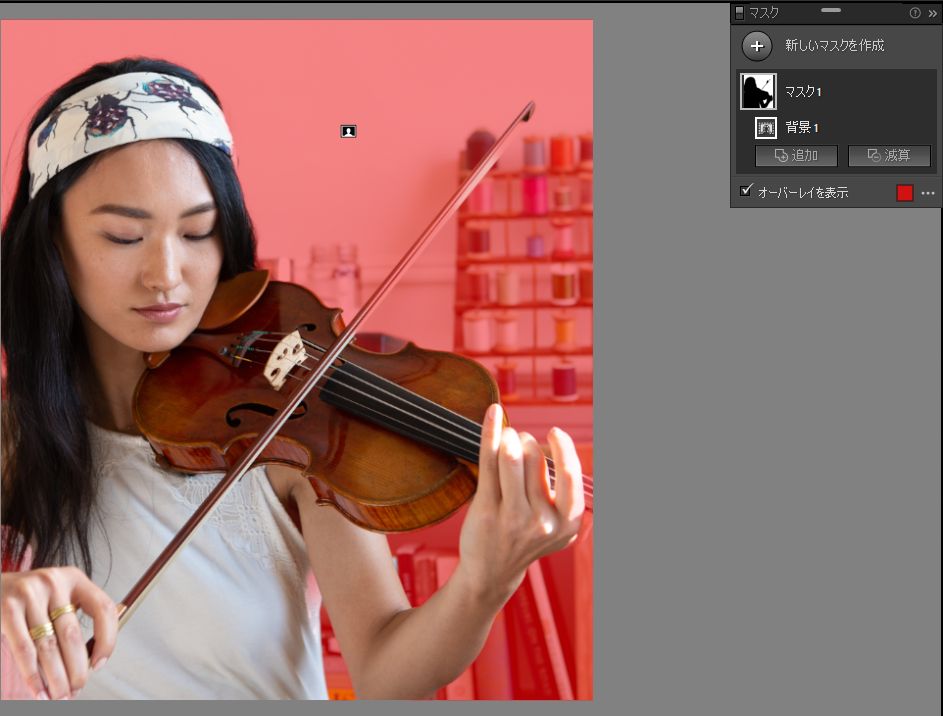This screenshot has width=943, height=716.
Task: Click the マスク1 name text
Action: 803,91
